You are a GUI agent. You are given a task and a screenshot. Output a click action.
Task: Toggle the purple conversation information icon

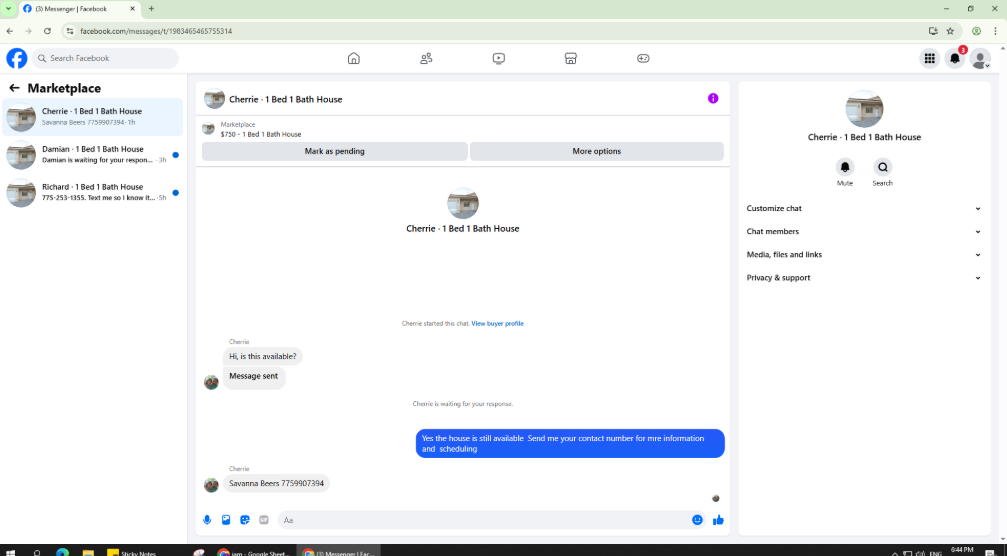[x=713, y=98]
